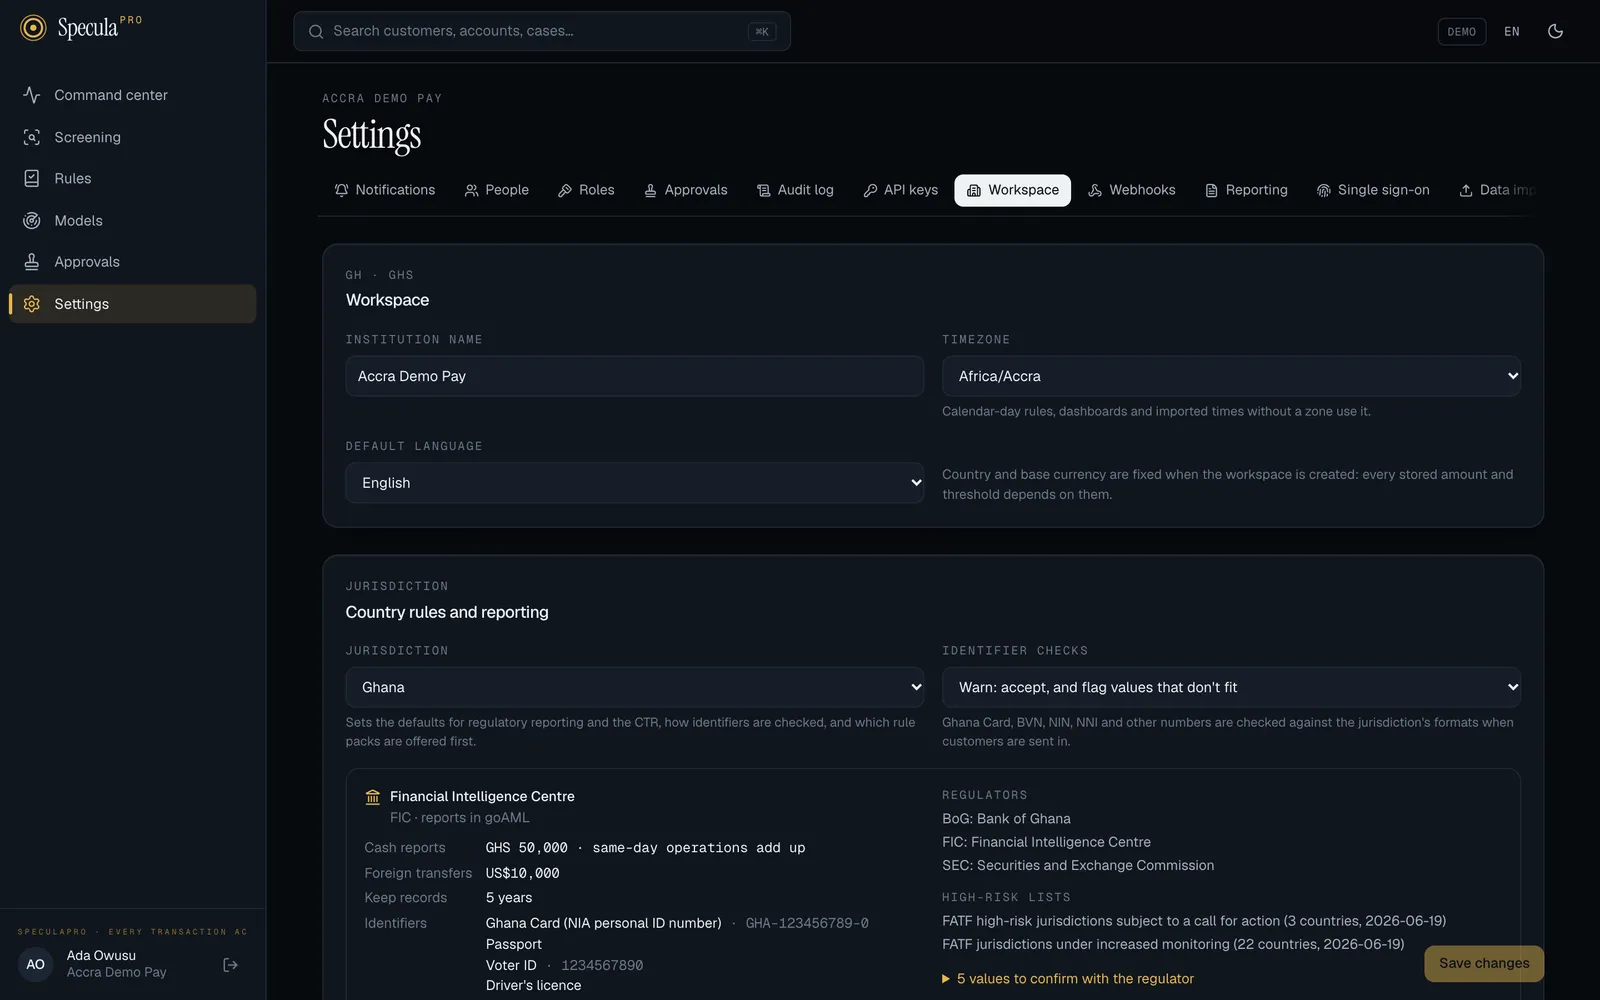Open the Webhooks tab
Image resolution: width=1600 pixels, height=1000 pixels.
pos(1132,190)
